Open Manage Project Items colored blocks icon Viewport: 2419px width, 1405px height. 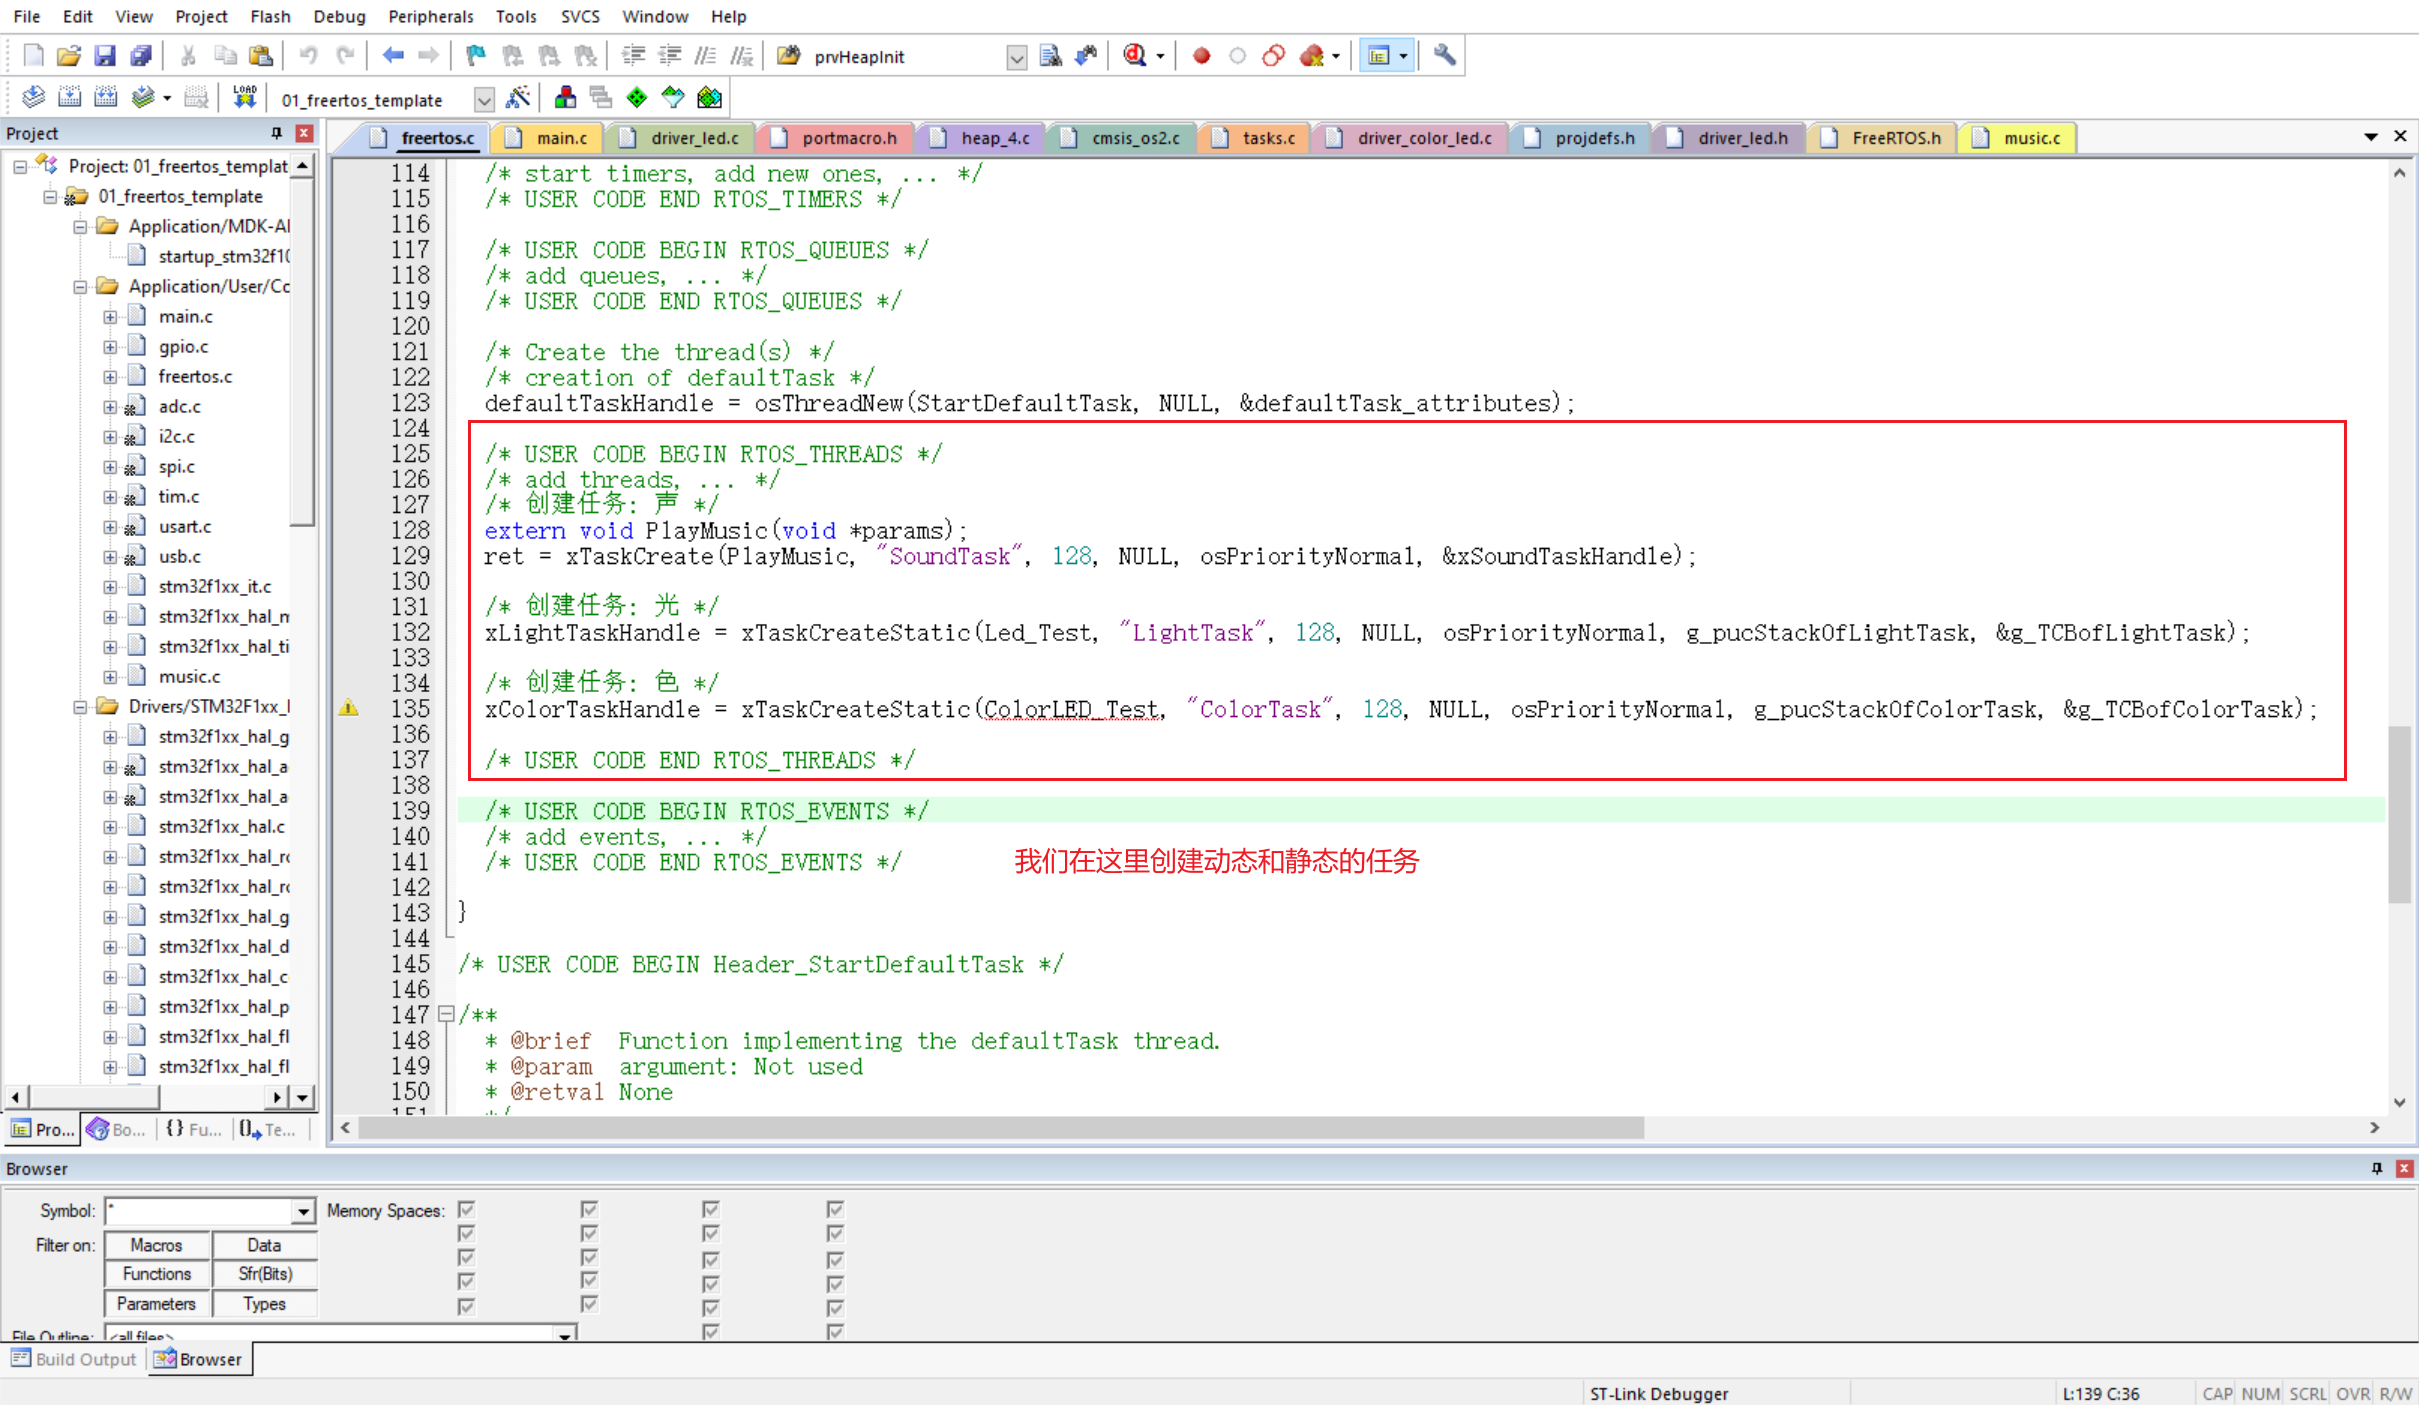[x=565, y=97]
